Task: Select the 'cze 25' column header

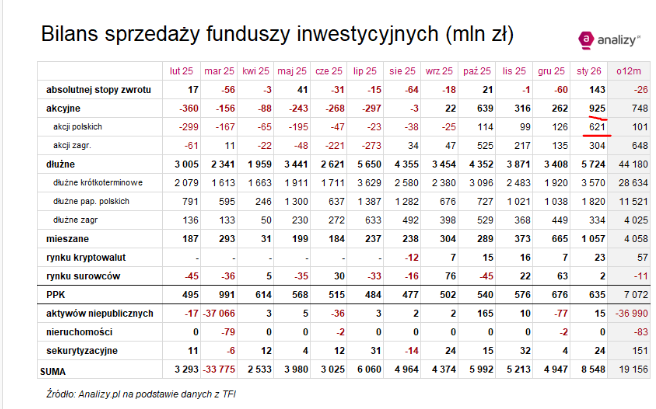Action: click(x=329, y=71)
